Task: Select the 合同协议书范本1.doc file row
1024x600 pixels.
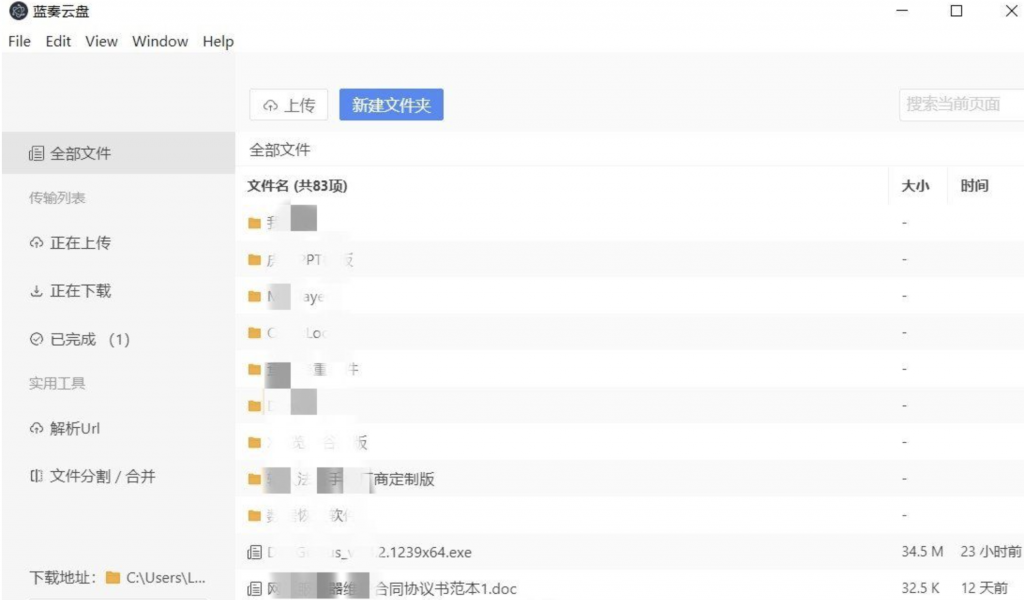Action: (x=445, y=588)
